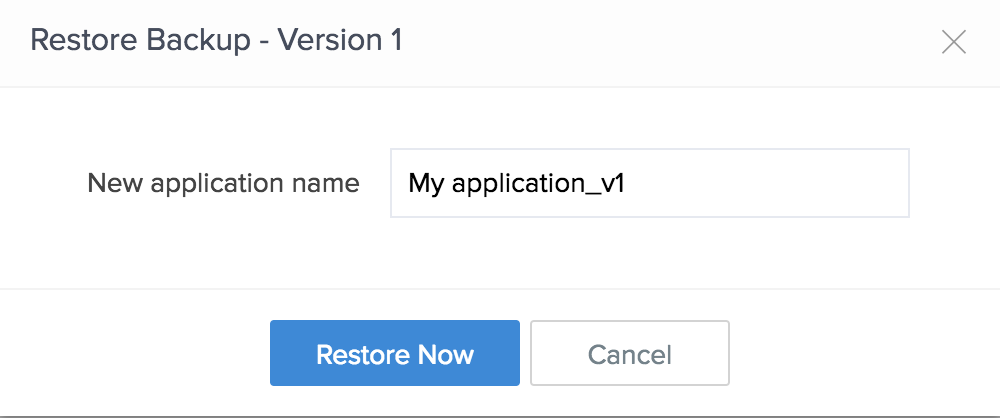This screenshot has height=418, width=1000.
Task: Click the Cancel button
Action: tap(629, 353)
